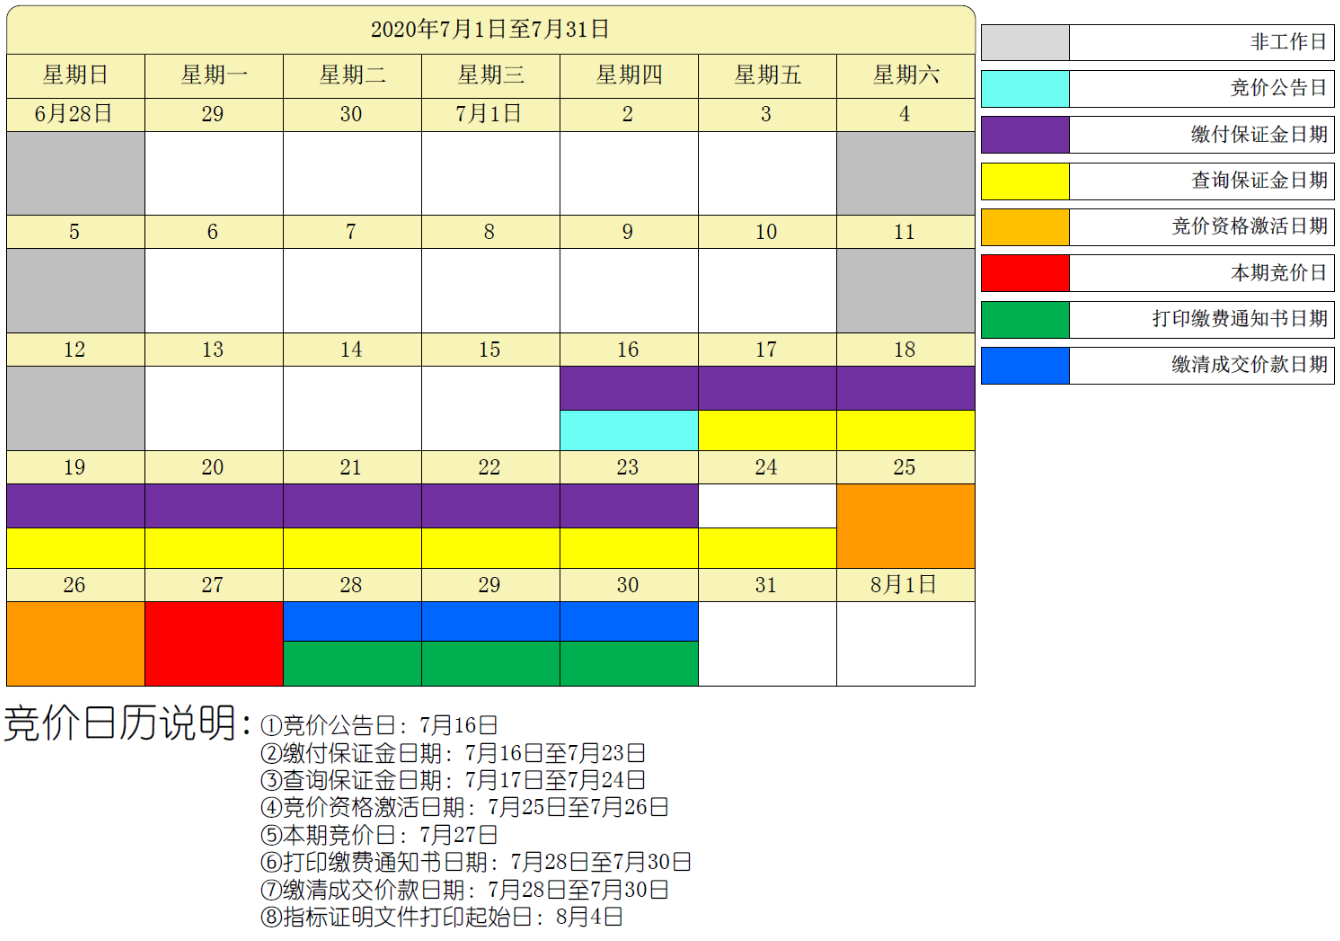This screenshot has width=1340, height=941.
Task: Select the 竞价资格激活日期 legend label
Action: coord(1249,226)
